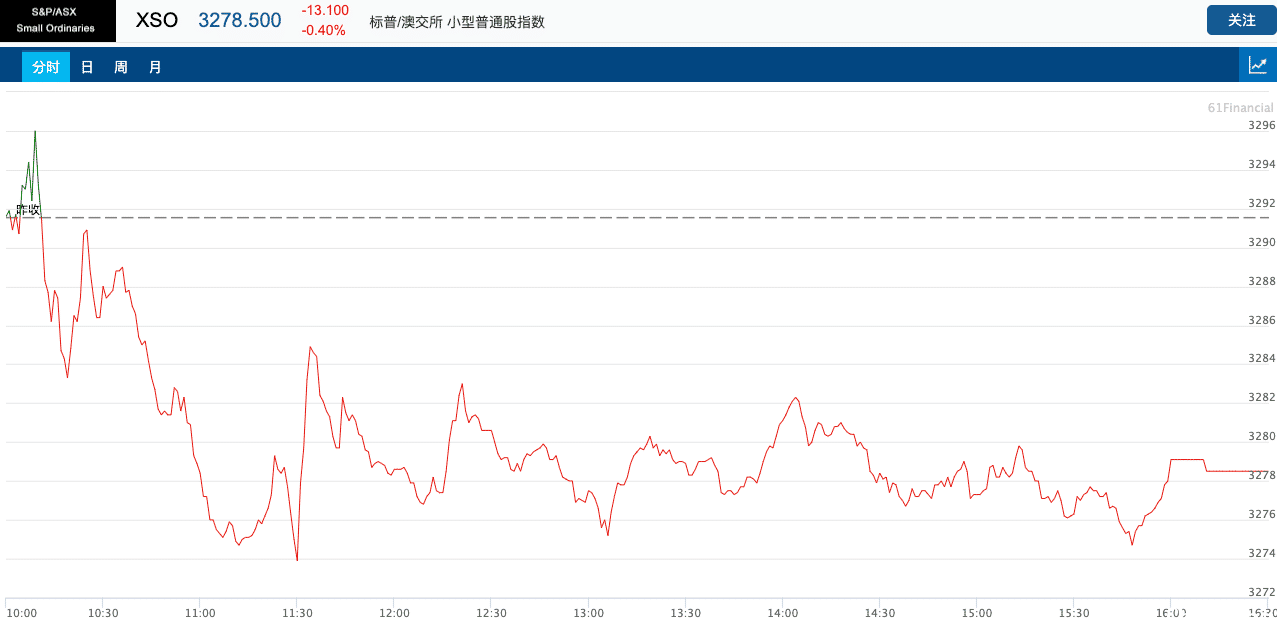Click the XSO ticker symbol
1277x629 pixels.
tap(157, 20)
